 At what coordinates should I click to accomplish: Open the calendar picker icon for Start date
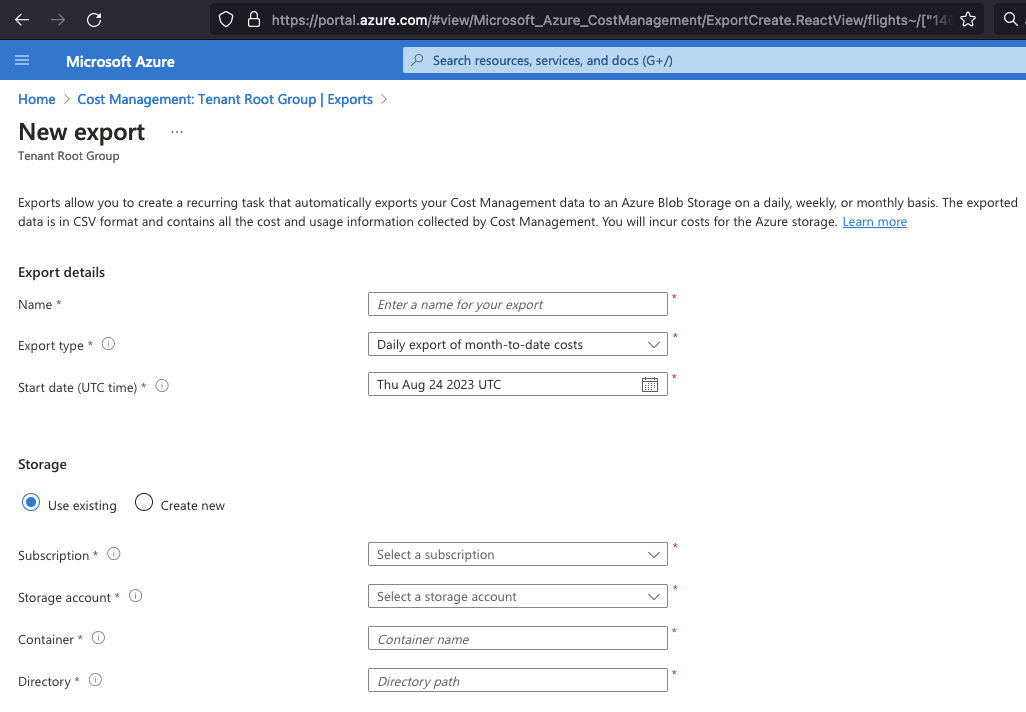click(650, 385)
